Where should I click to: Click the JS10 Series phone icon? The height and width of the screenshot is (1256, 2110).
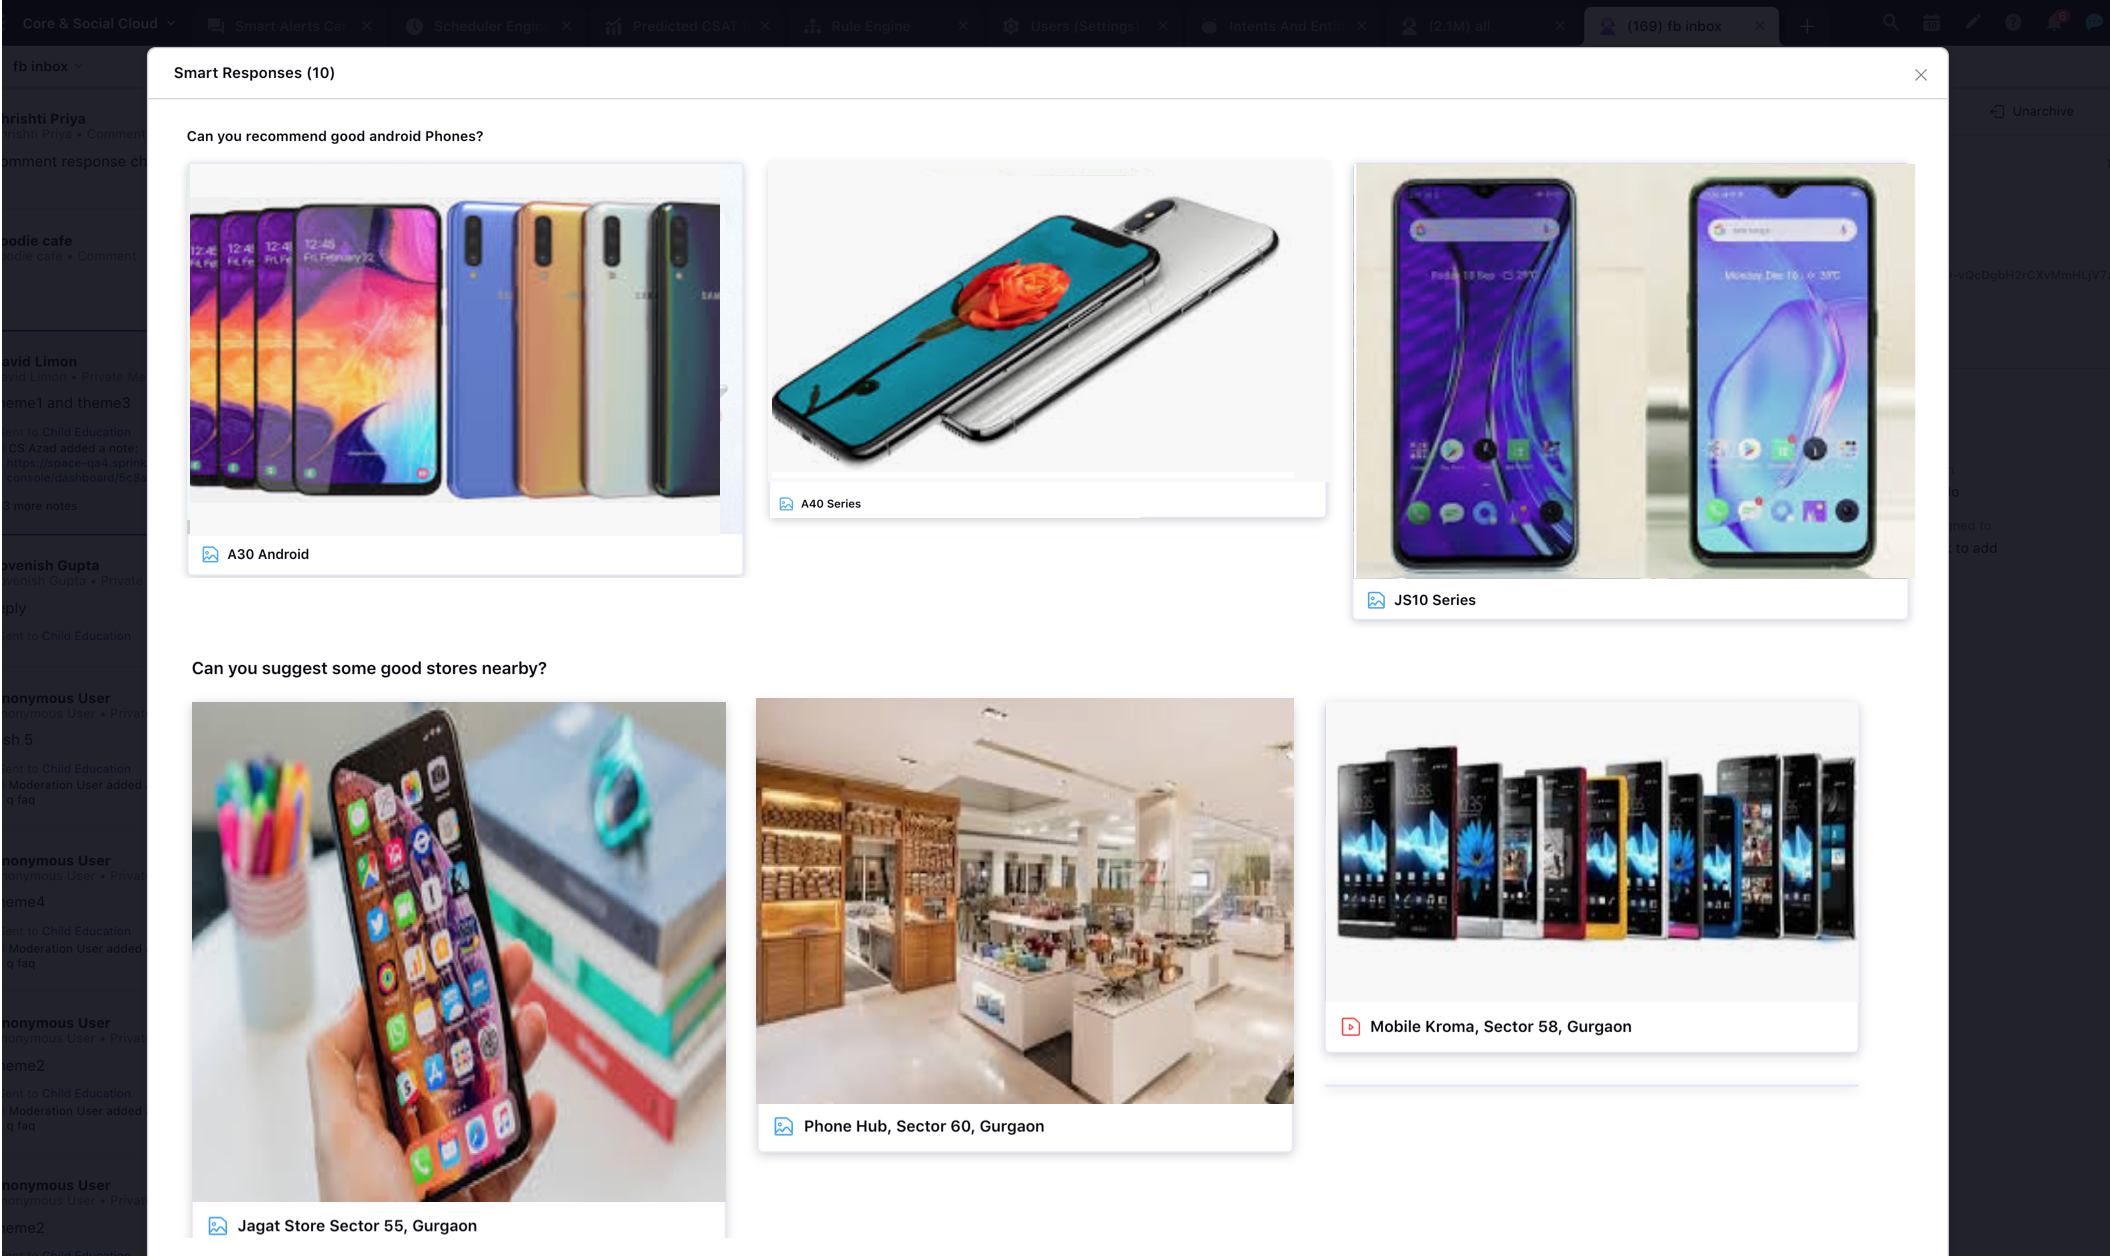click(1376, 600)
